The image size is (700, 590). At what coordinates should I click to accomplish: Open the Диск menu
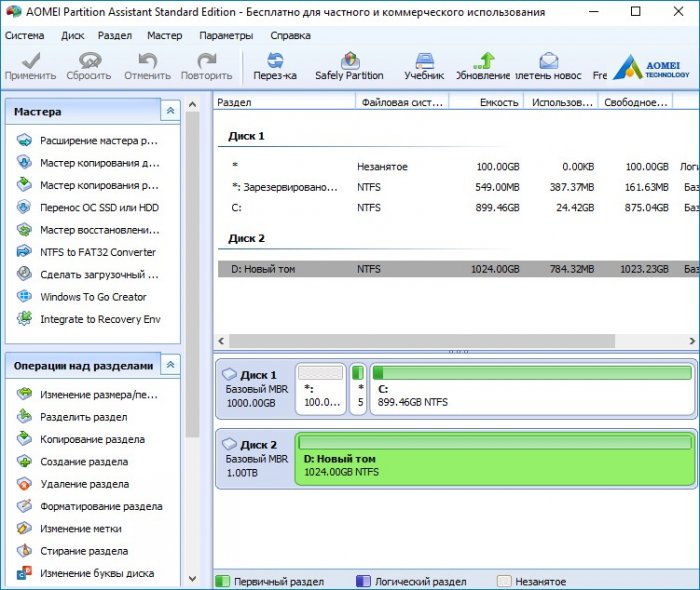73,36
